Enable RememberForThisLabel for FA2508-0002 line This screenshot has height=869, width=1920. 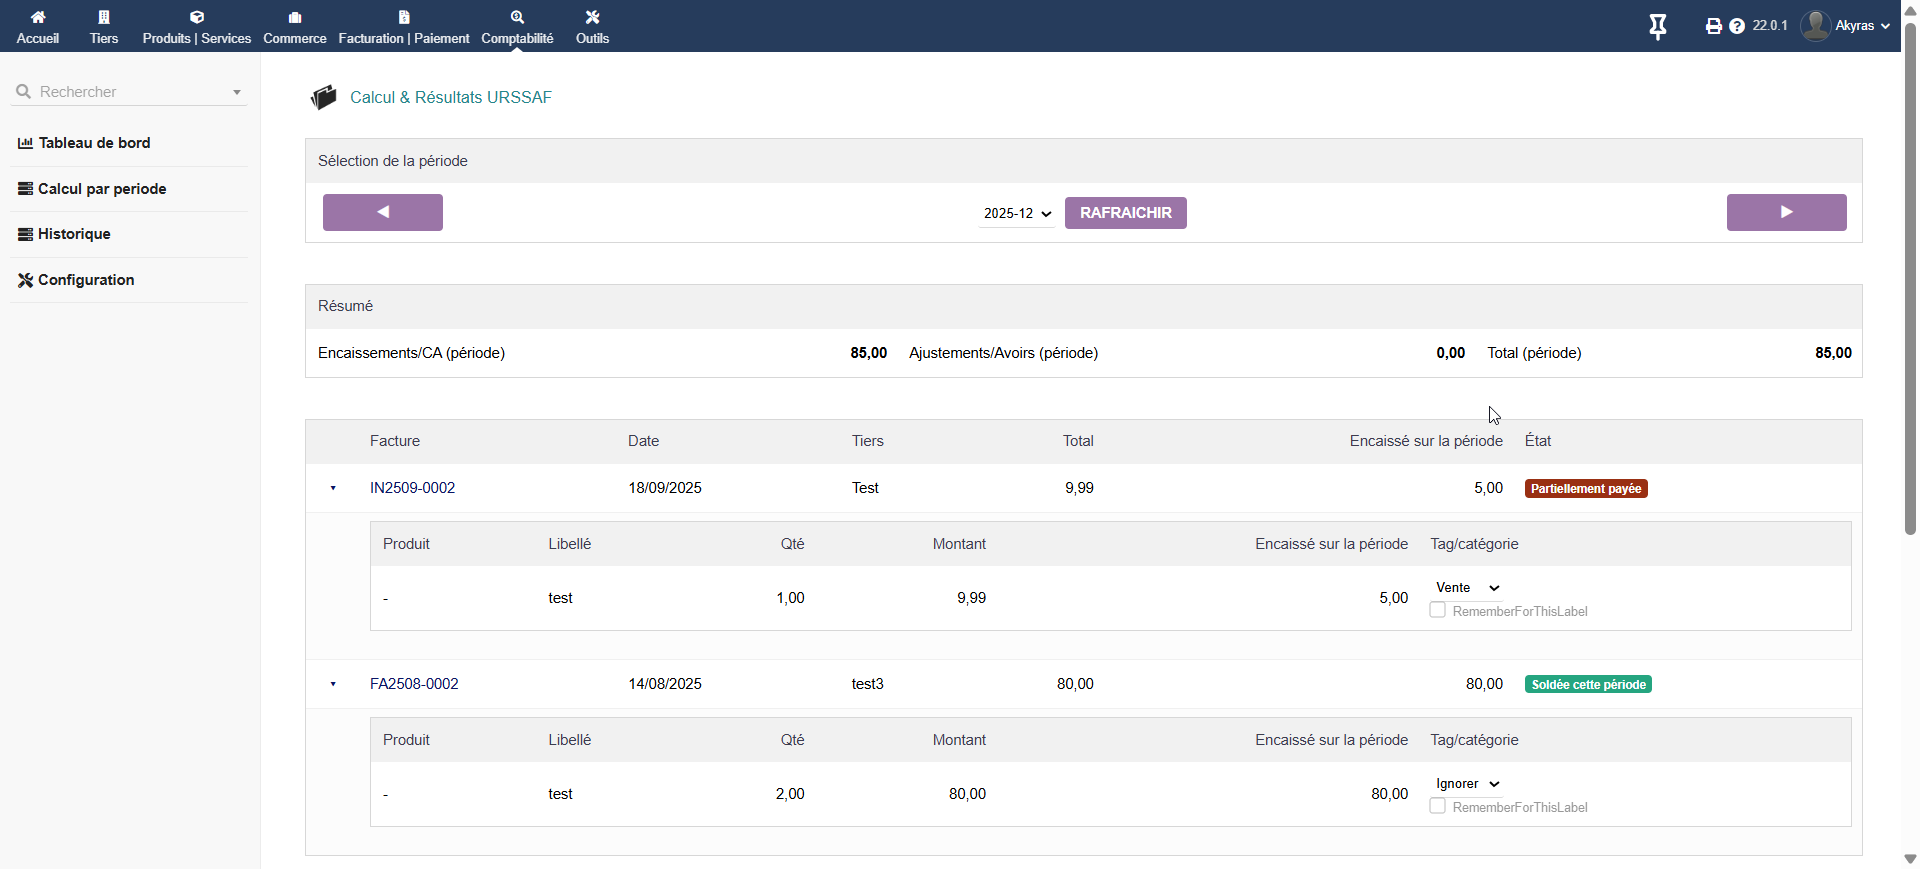pyautogui.click(x=1437, y=806)
